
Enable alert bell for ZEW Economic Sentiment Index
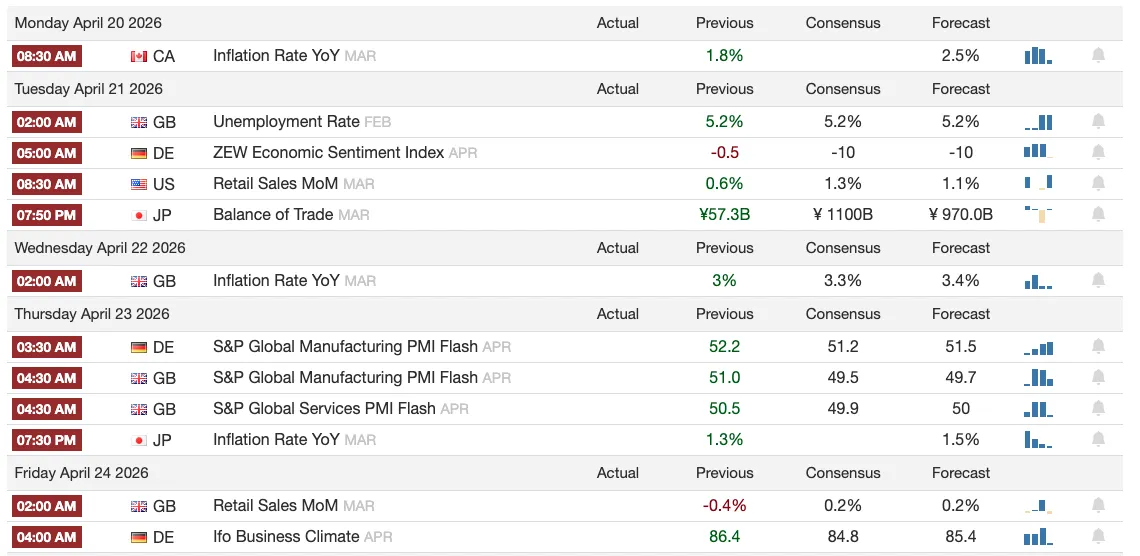(x=1098, y=153)
